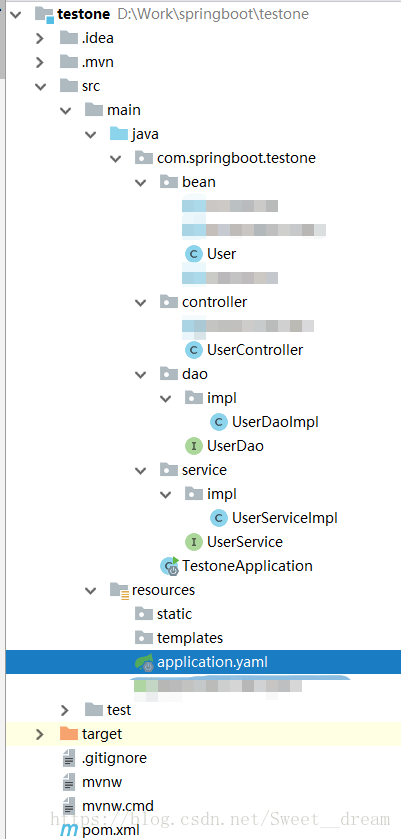Click the TestoneApplication Spring Boot run icon

pos(170,566)
